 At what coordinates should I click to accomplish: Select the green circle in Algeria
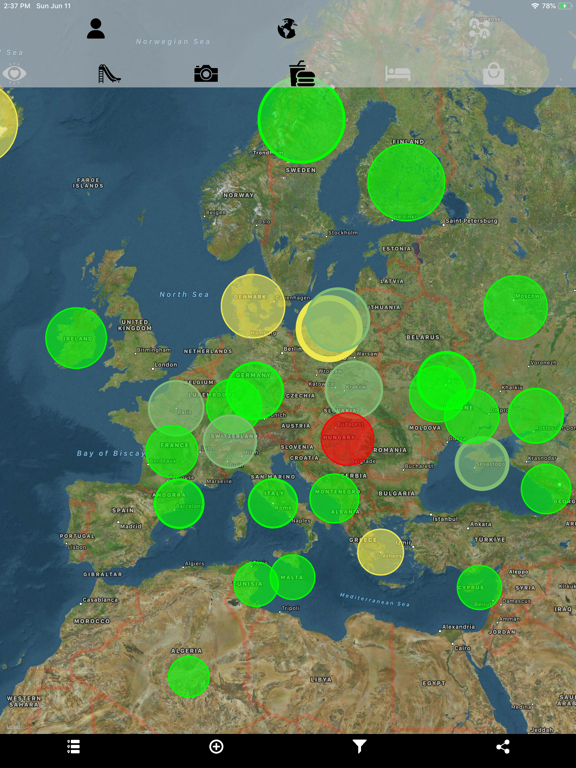coord(189,676)
